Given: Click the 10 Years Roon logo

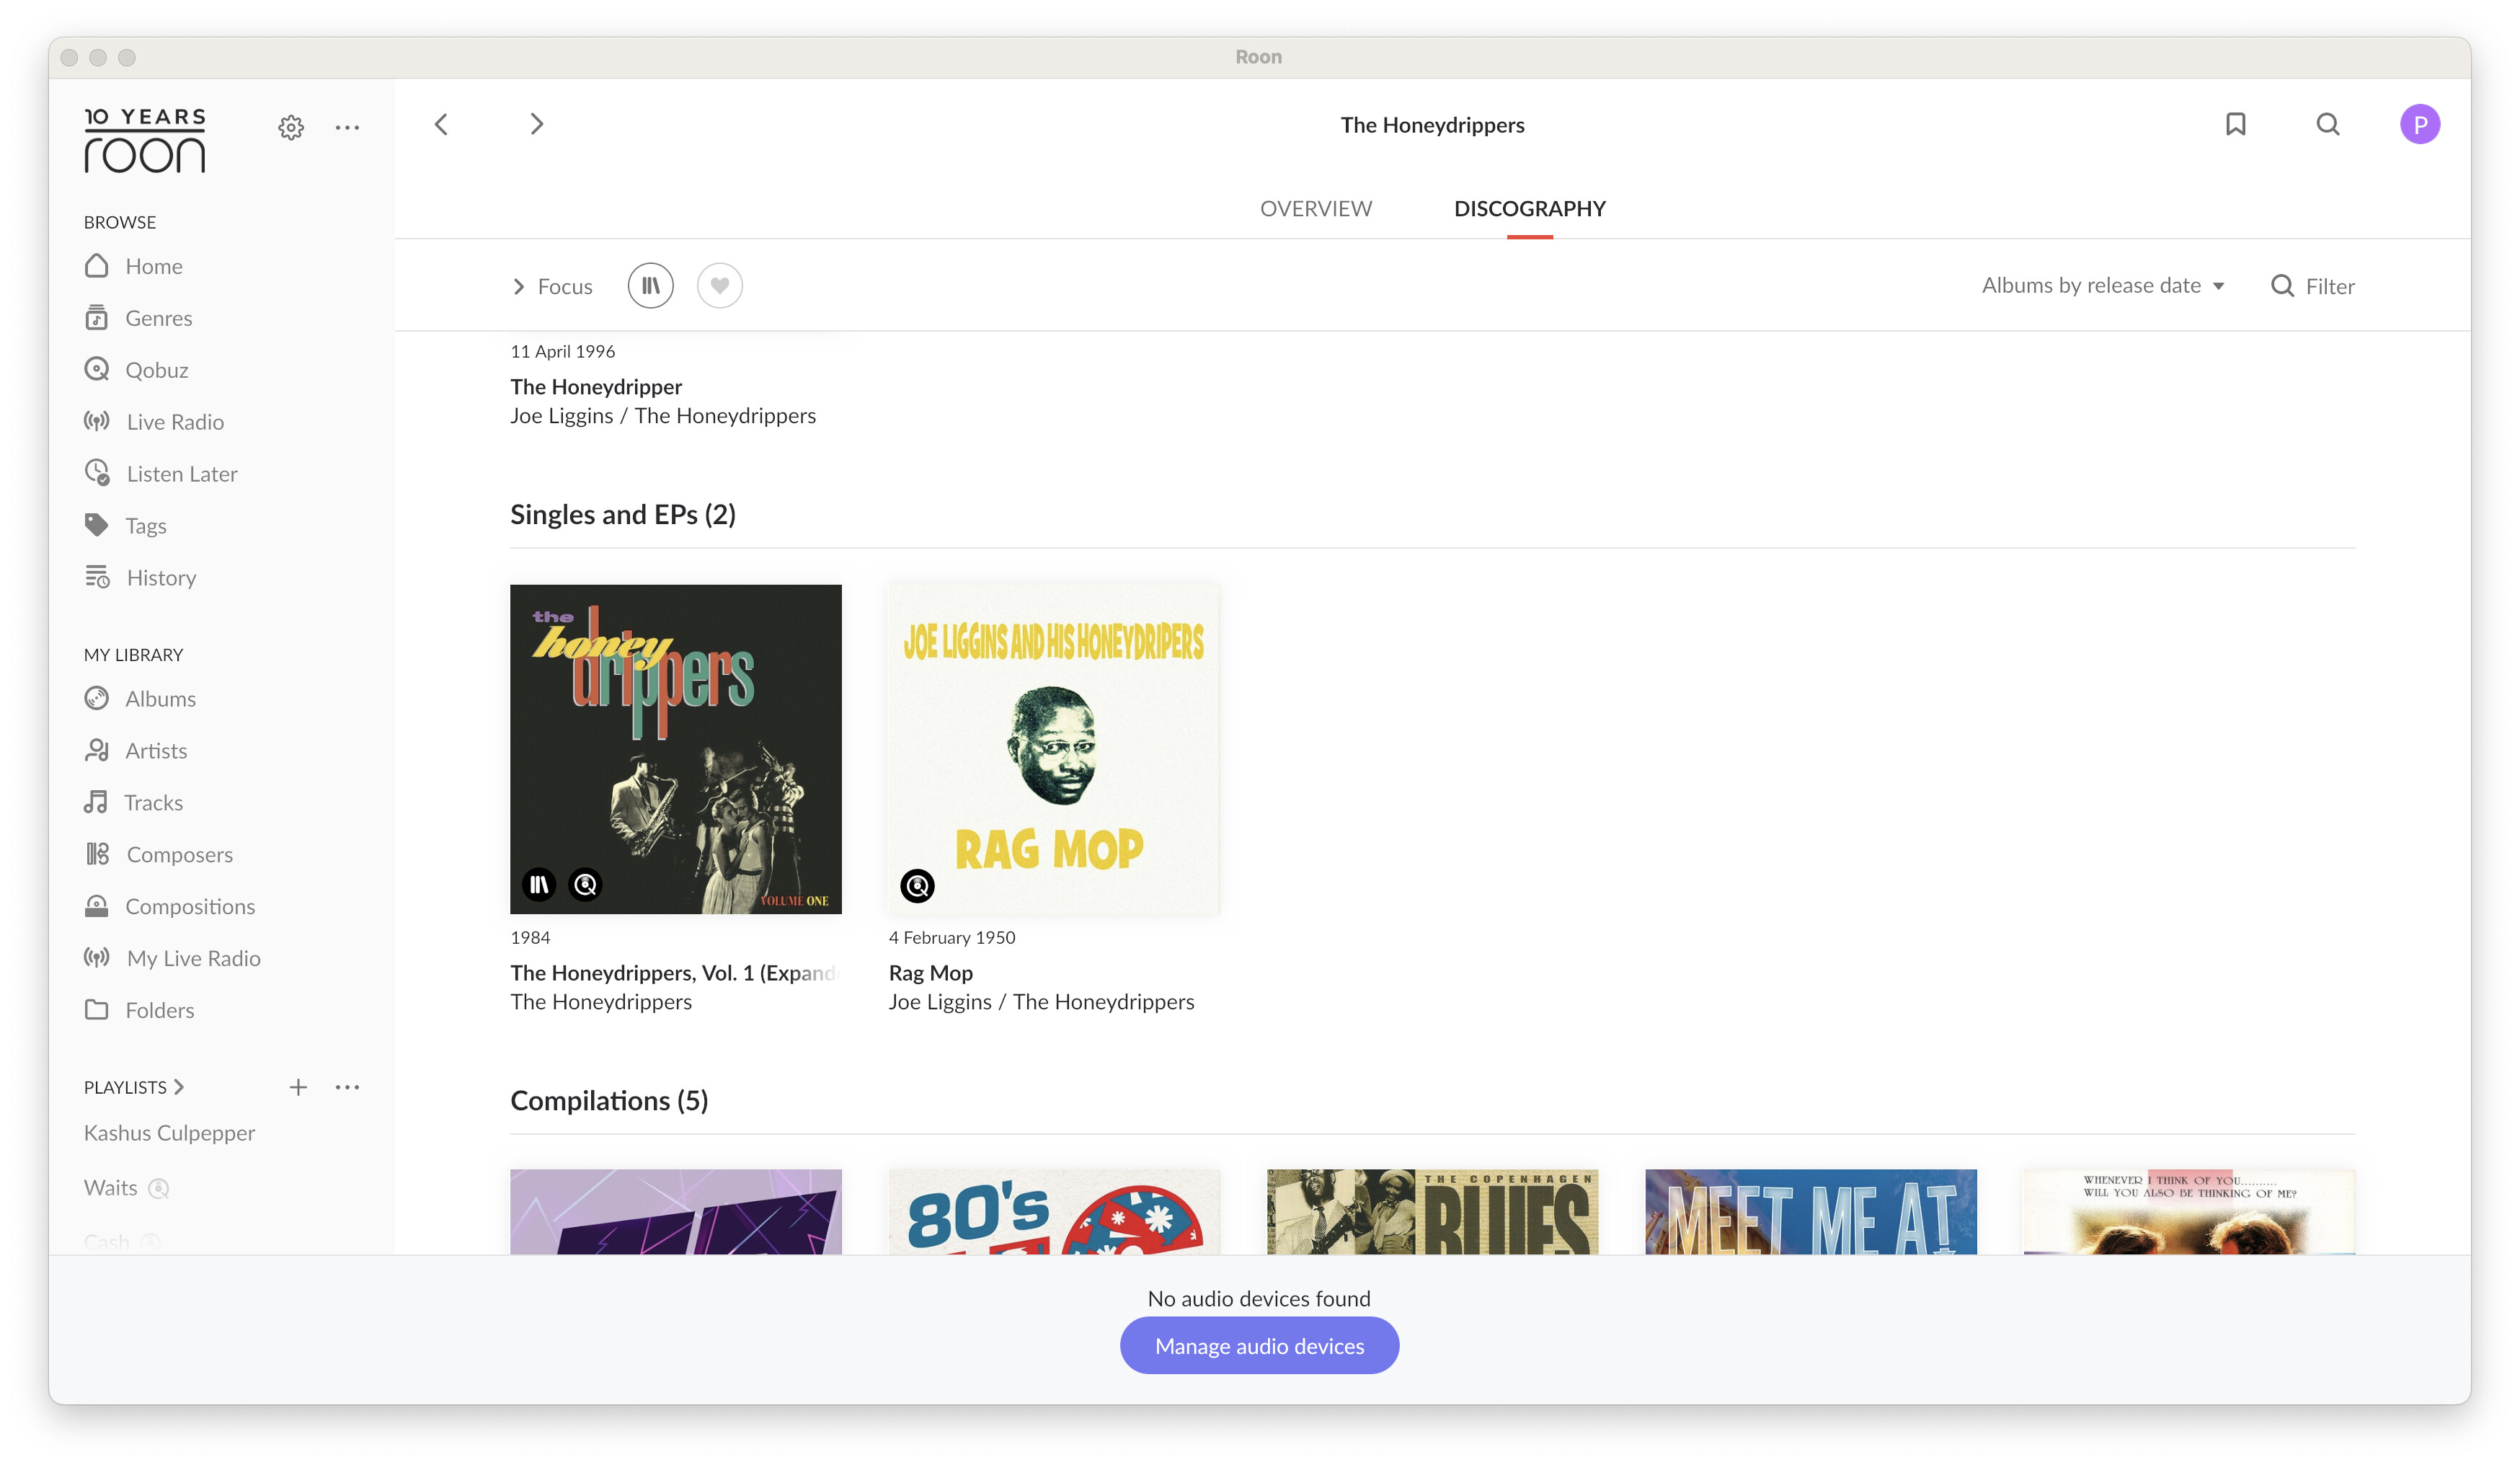Looking at the screenshot, I should point(145,140).
